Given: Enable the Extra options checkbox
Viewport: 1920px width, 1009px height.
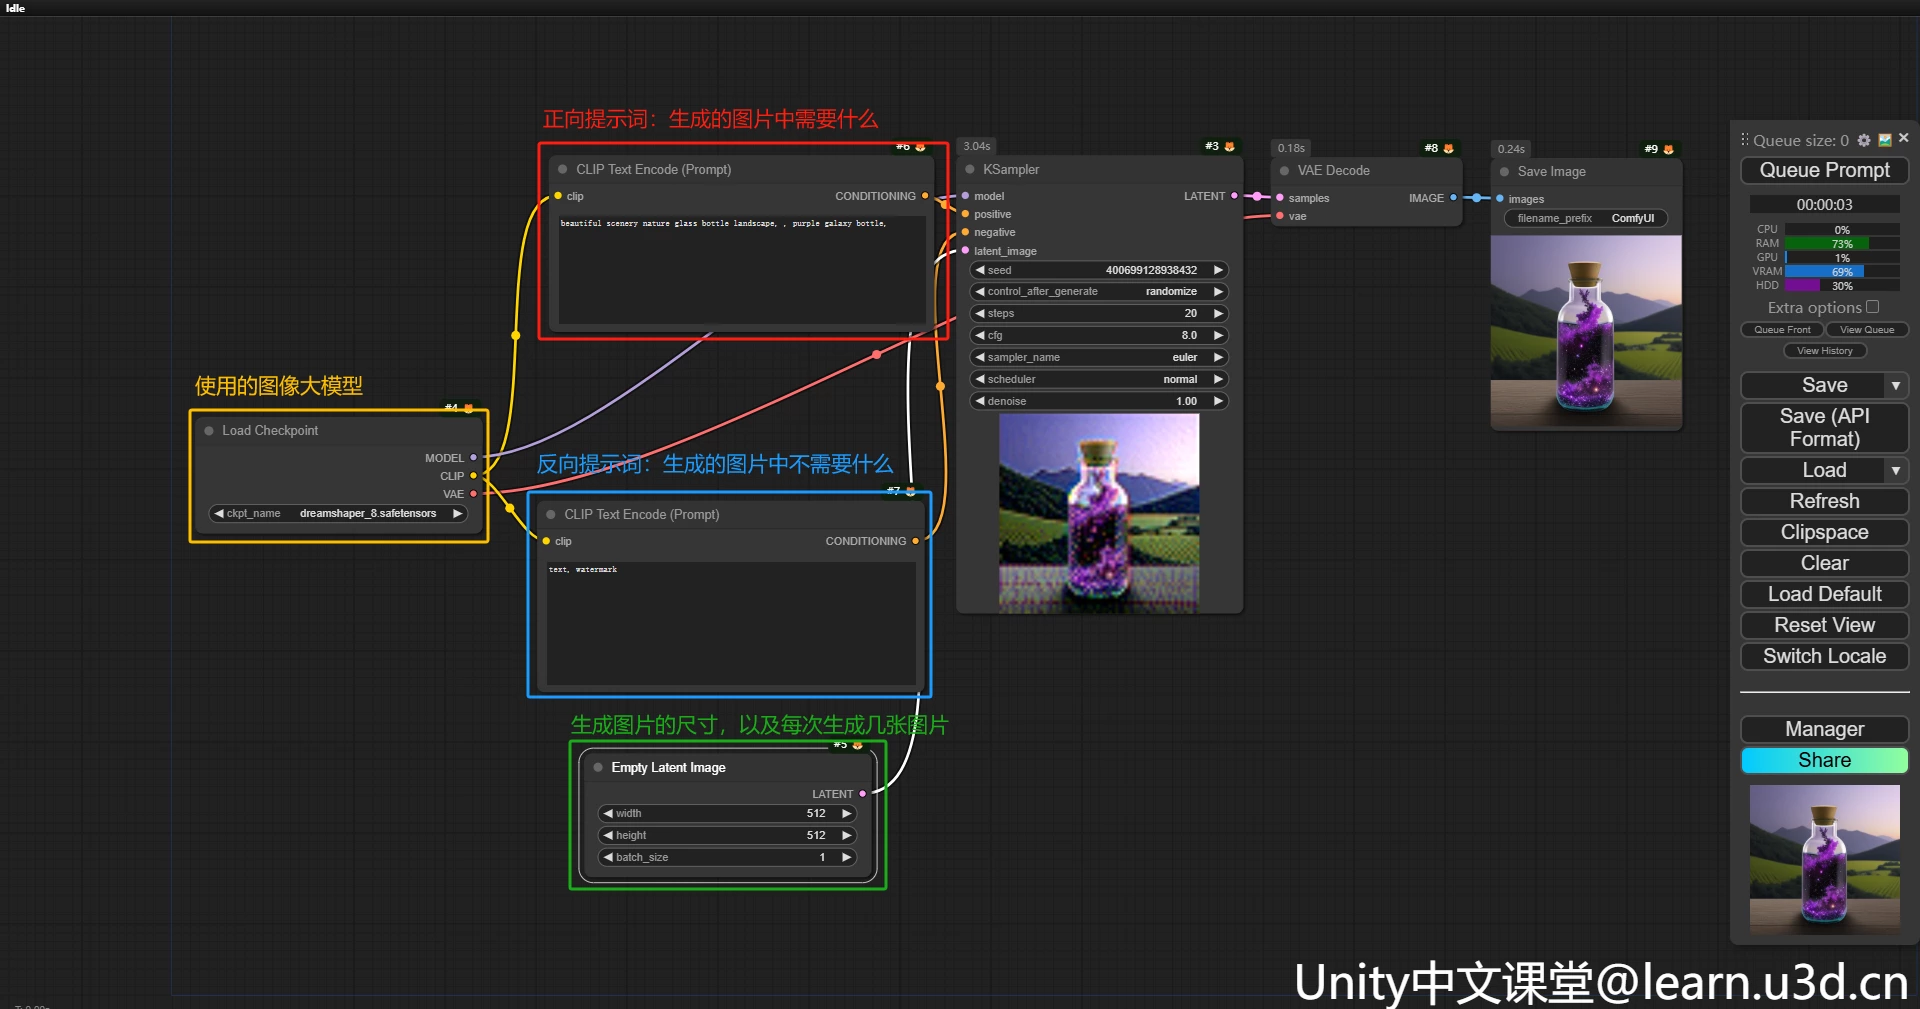Looking at the screenshot, I should click(1873, 307).
